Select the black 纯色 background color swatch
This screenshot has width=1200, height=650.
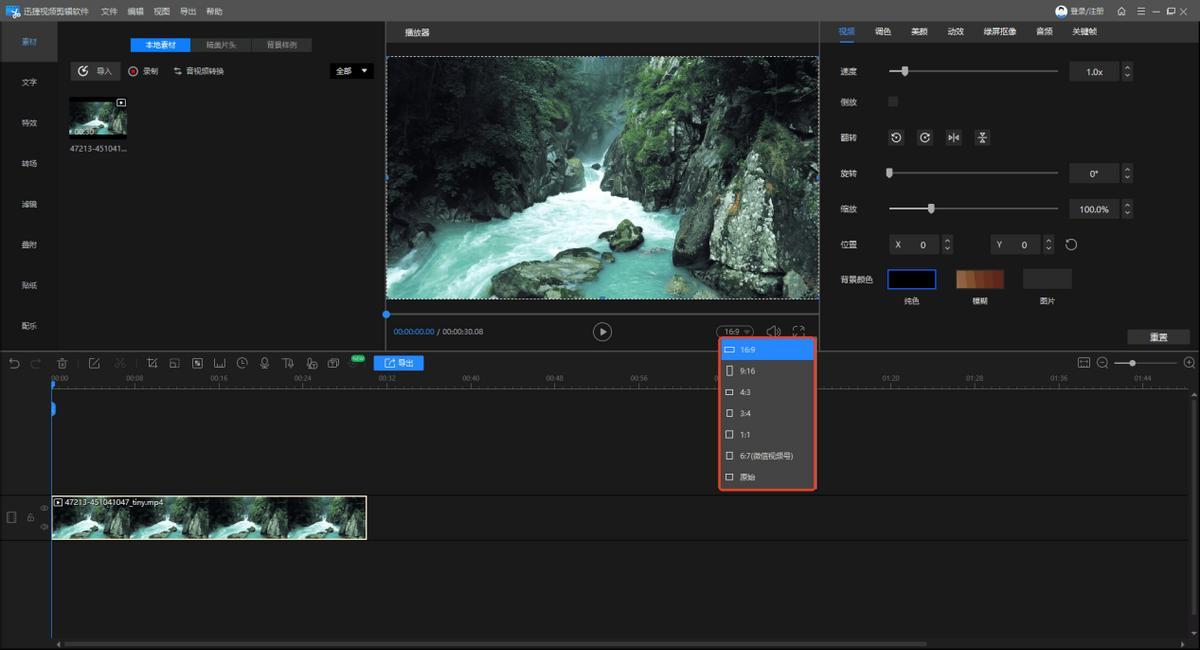[911, 280]
